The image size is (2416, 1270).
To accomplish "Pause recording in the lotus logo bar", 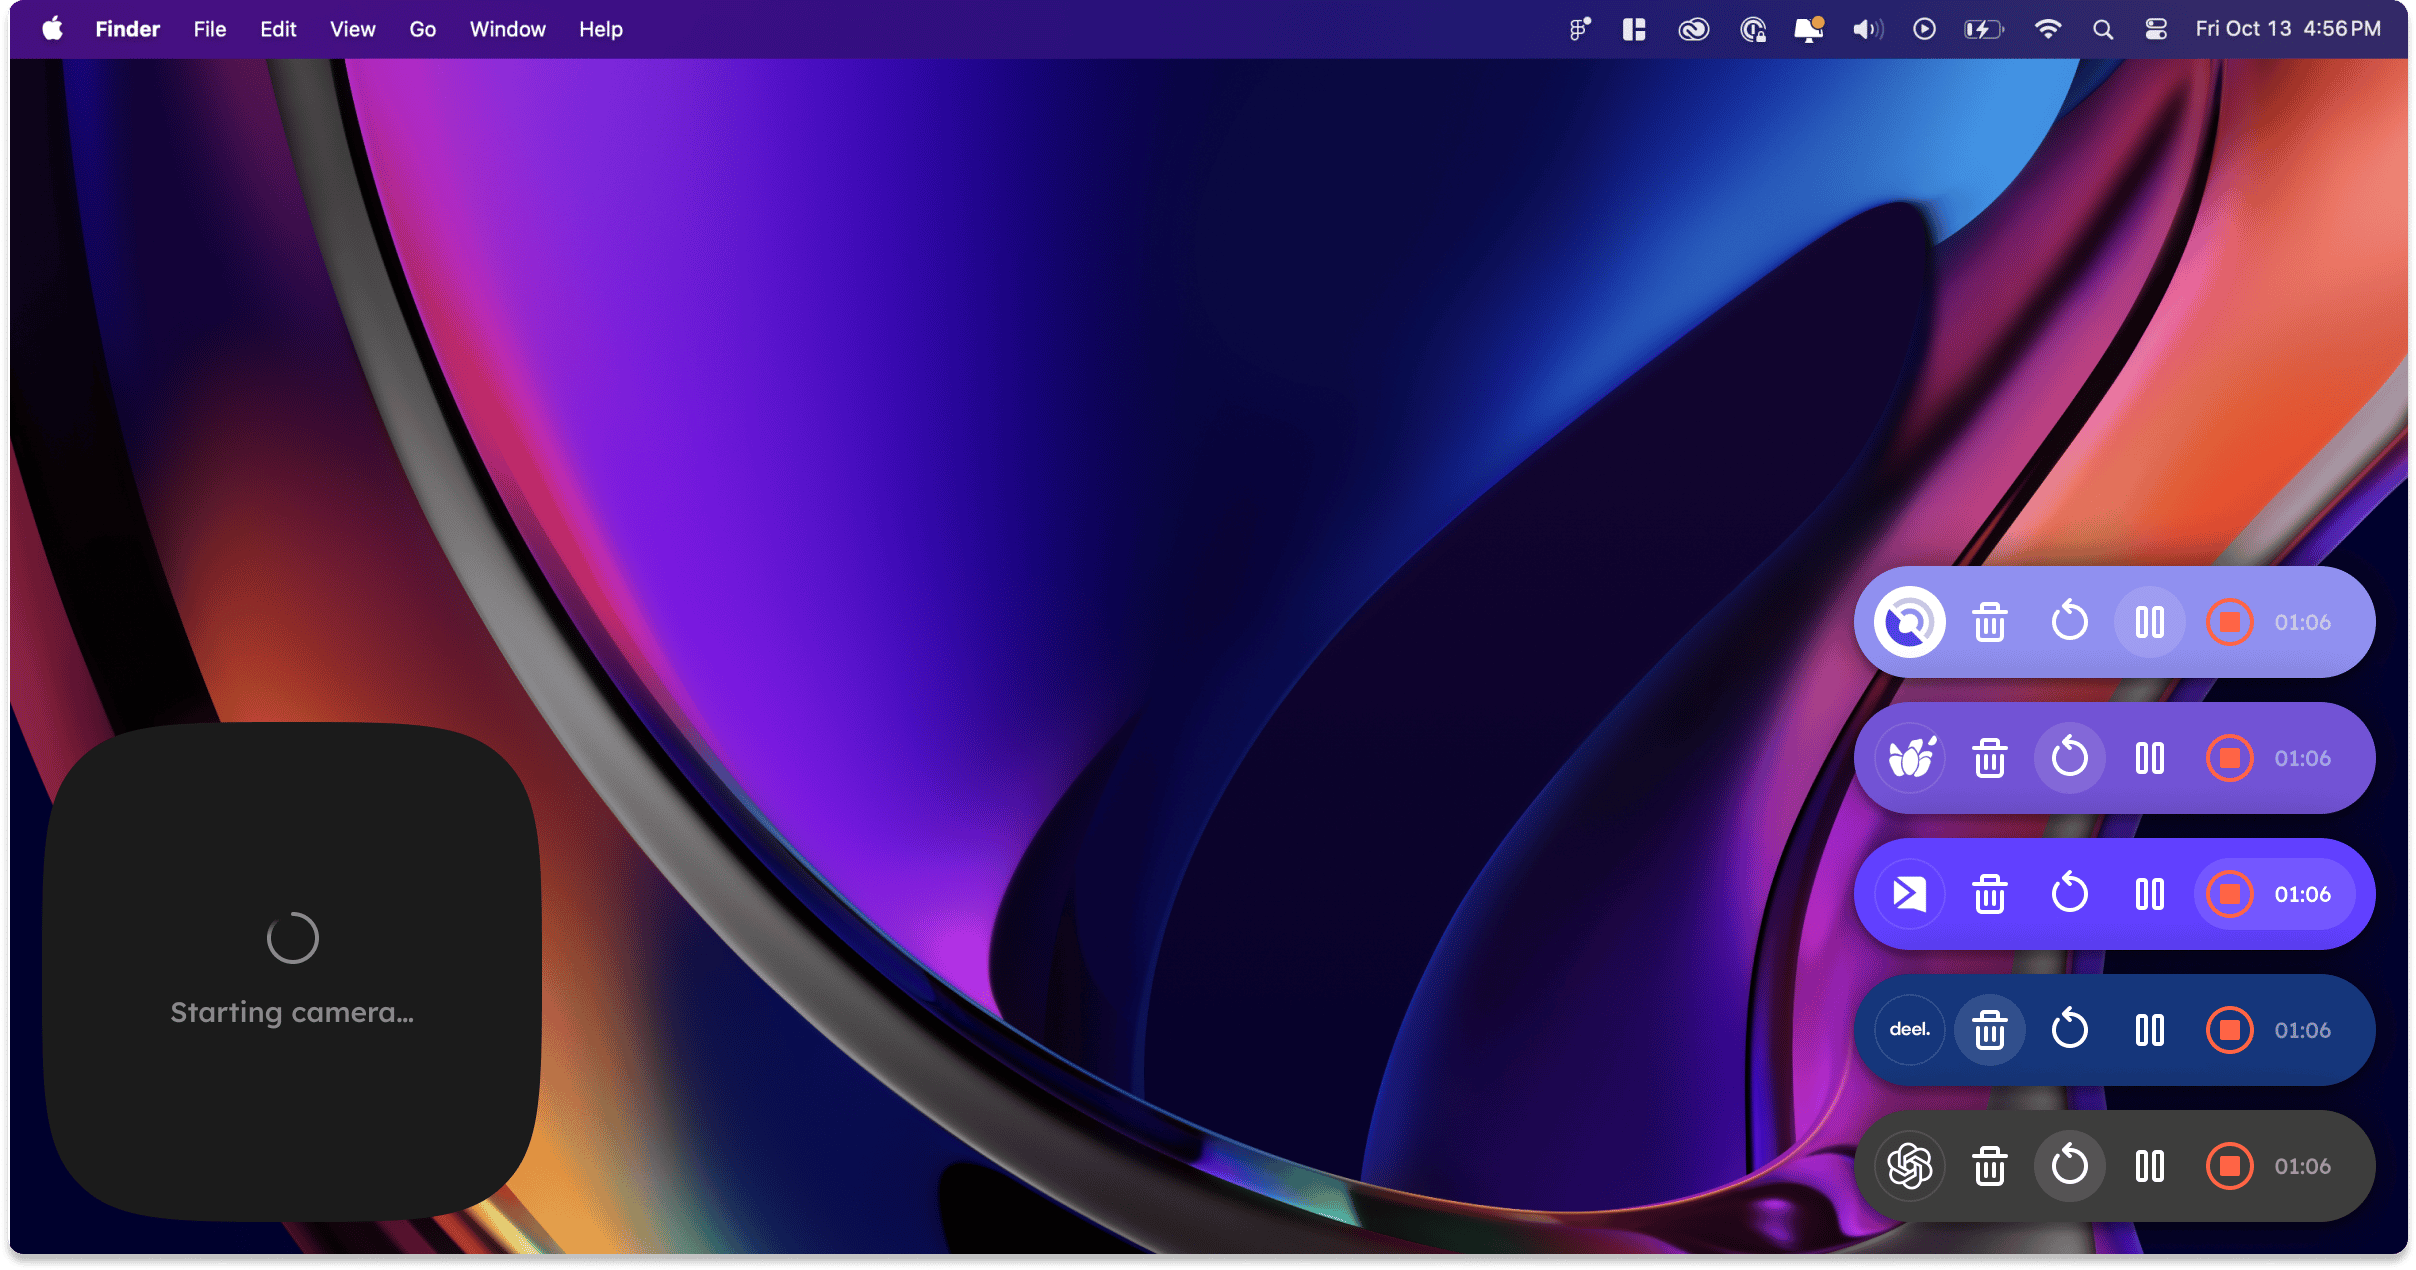I will tap(2149, 758).
